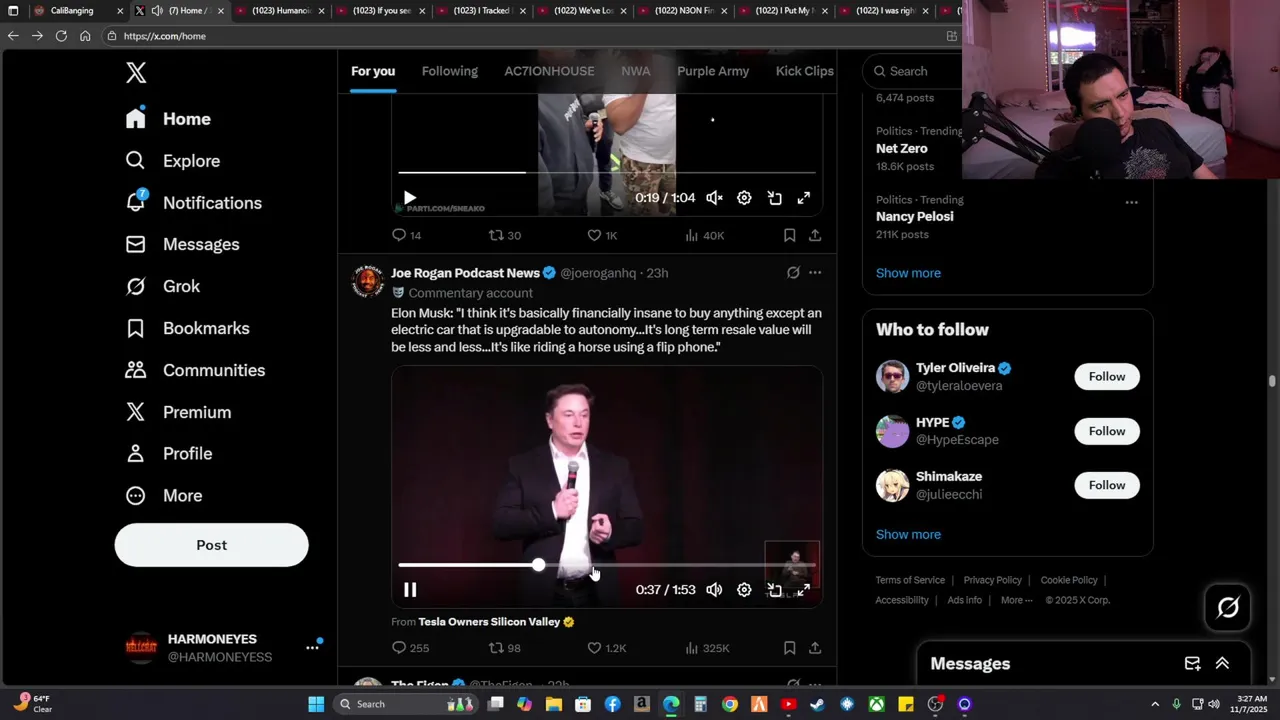
Task: Seek on the upper video progress bar
Action: click(x=607, y=173)
